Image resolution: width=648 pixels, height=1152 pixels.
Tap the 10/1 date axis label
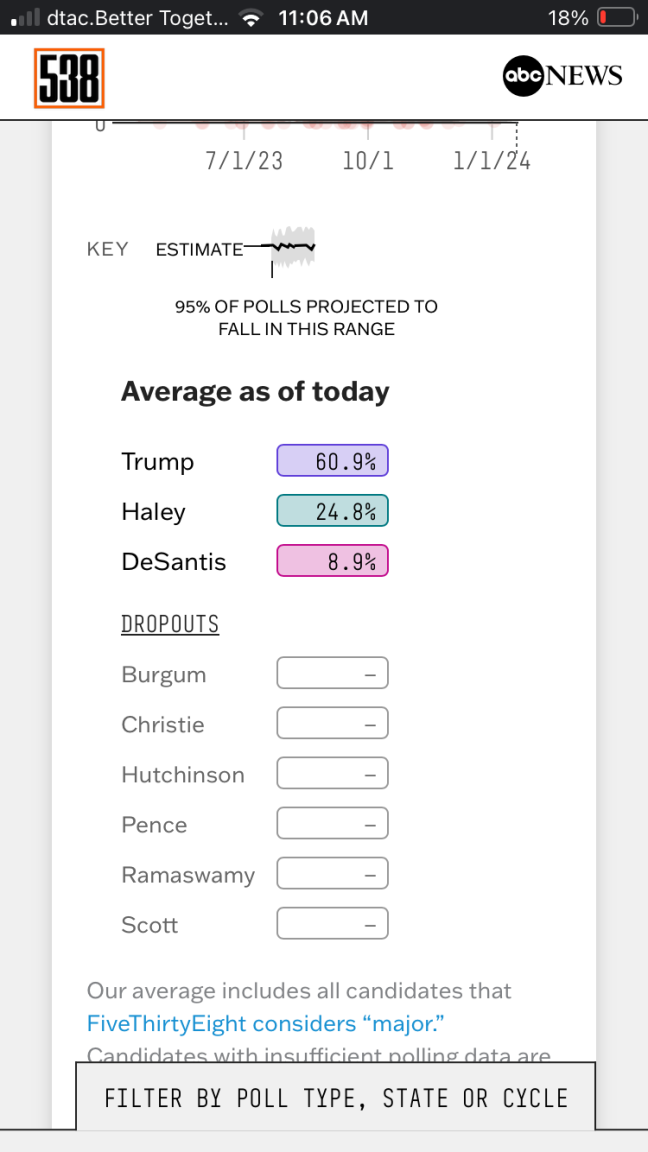368,160
